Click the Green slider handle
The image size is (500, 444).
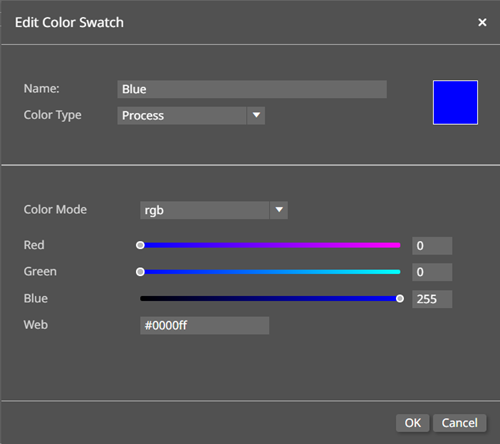tap(140, 272)
